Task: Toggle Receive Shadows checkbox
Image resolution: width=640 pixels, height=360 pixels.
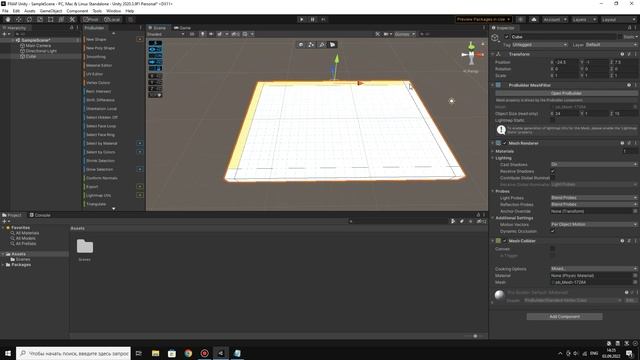Action: 553,171
